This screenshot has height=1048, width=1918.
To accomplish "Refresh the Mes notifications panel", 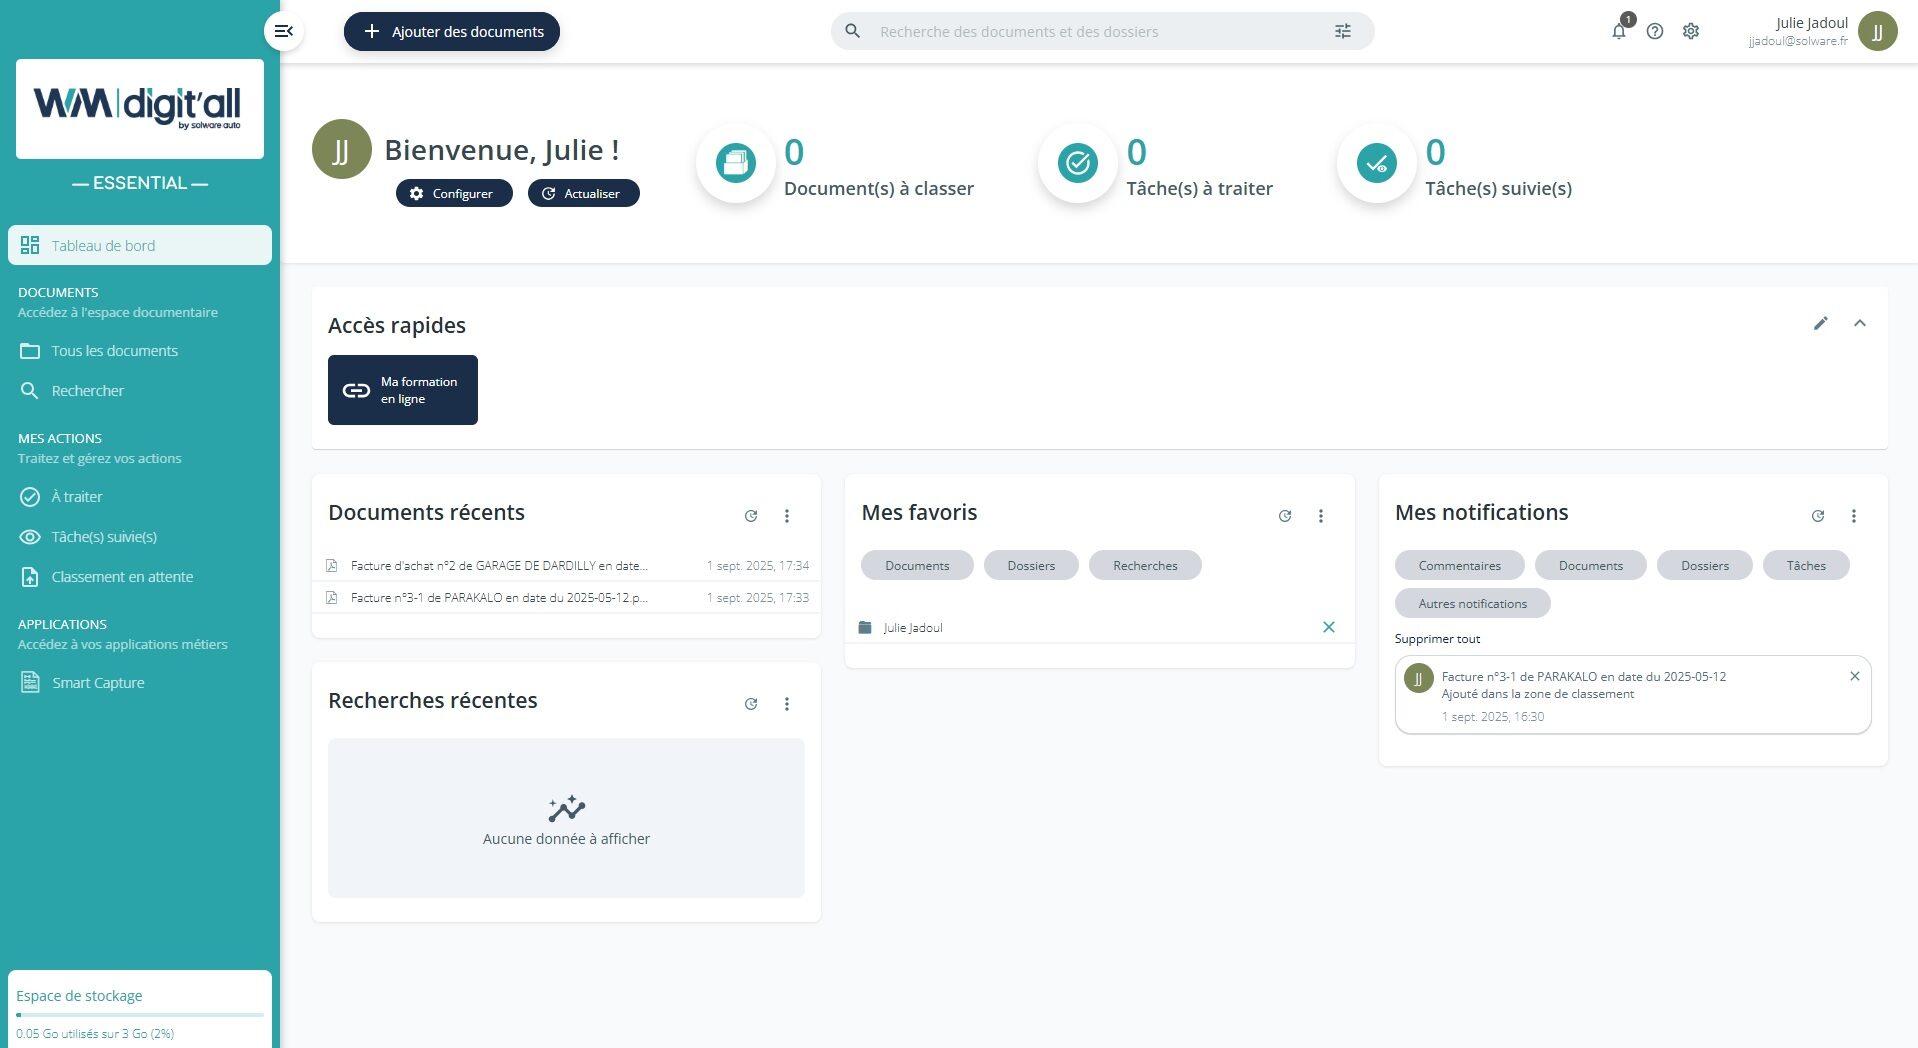I will pyautogui.click(x=1818, y=516).
